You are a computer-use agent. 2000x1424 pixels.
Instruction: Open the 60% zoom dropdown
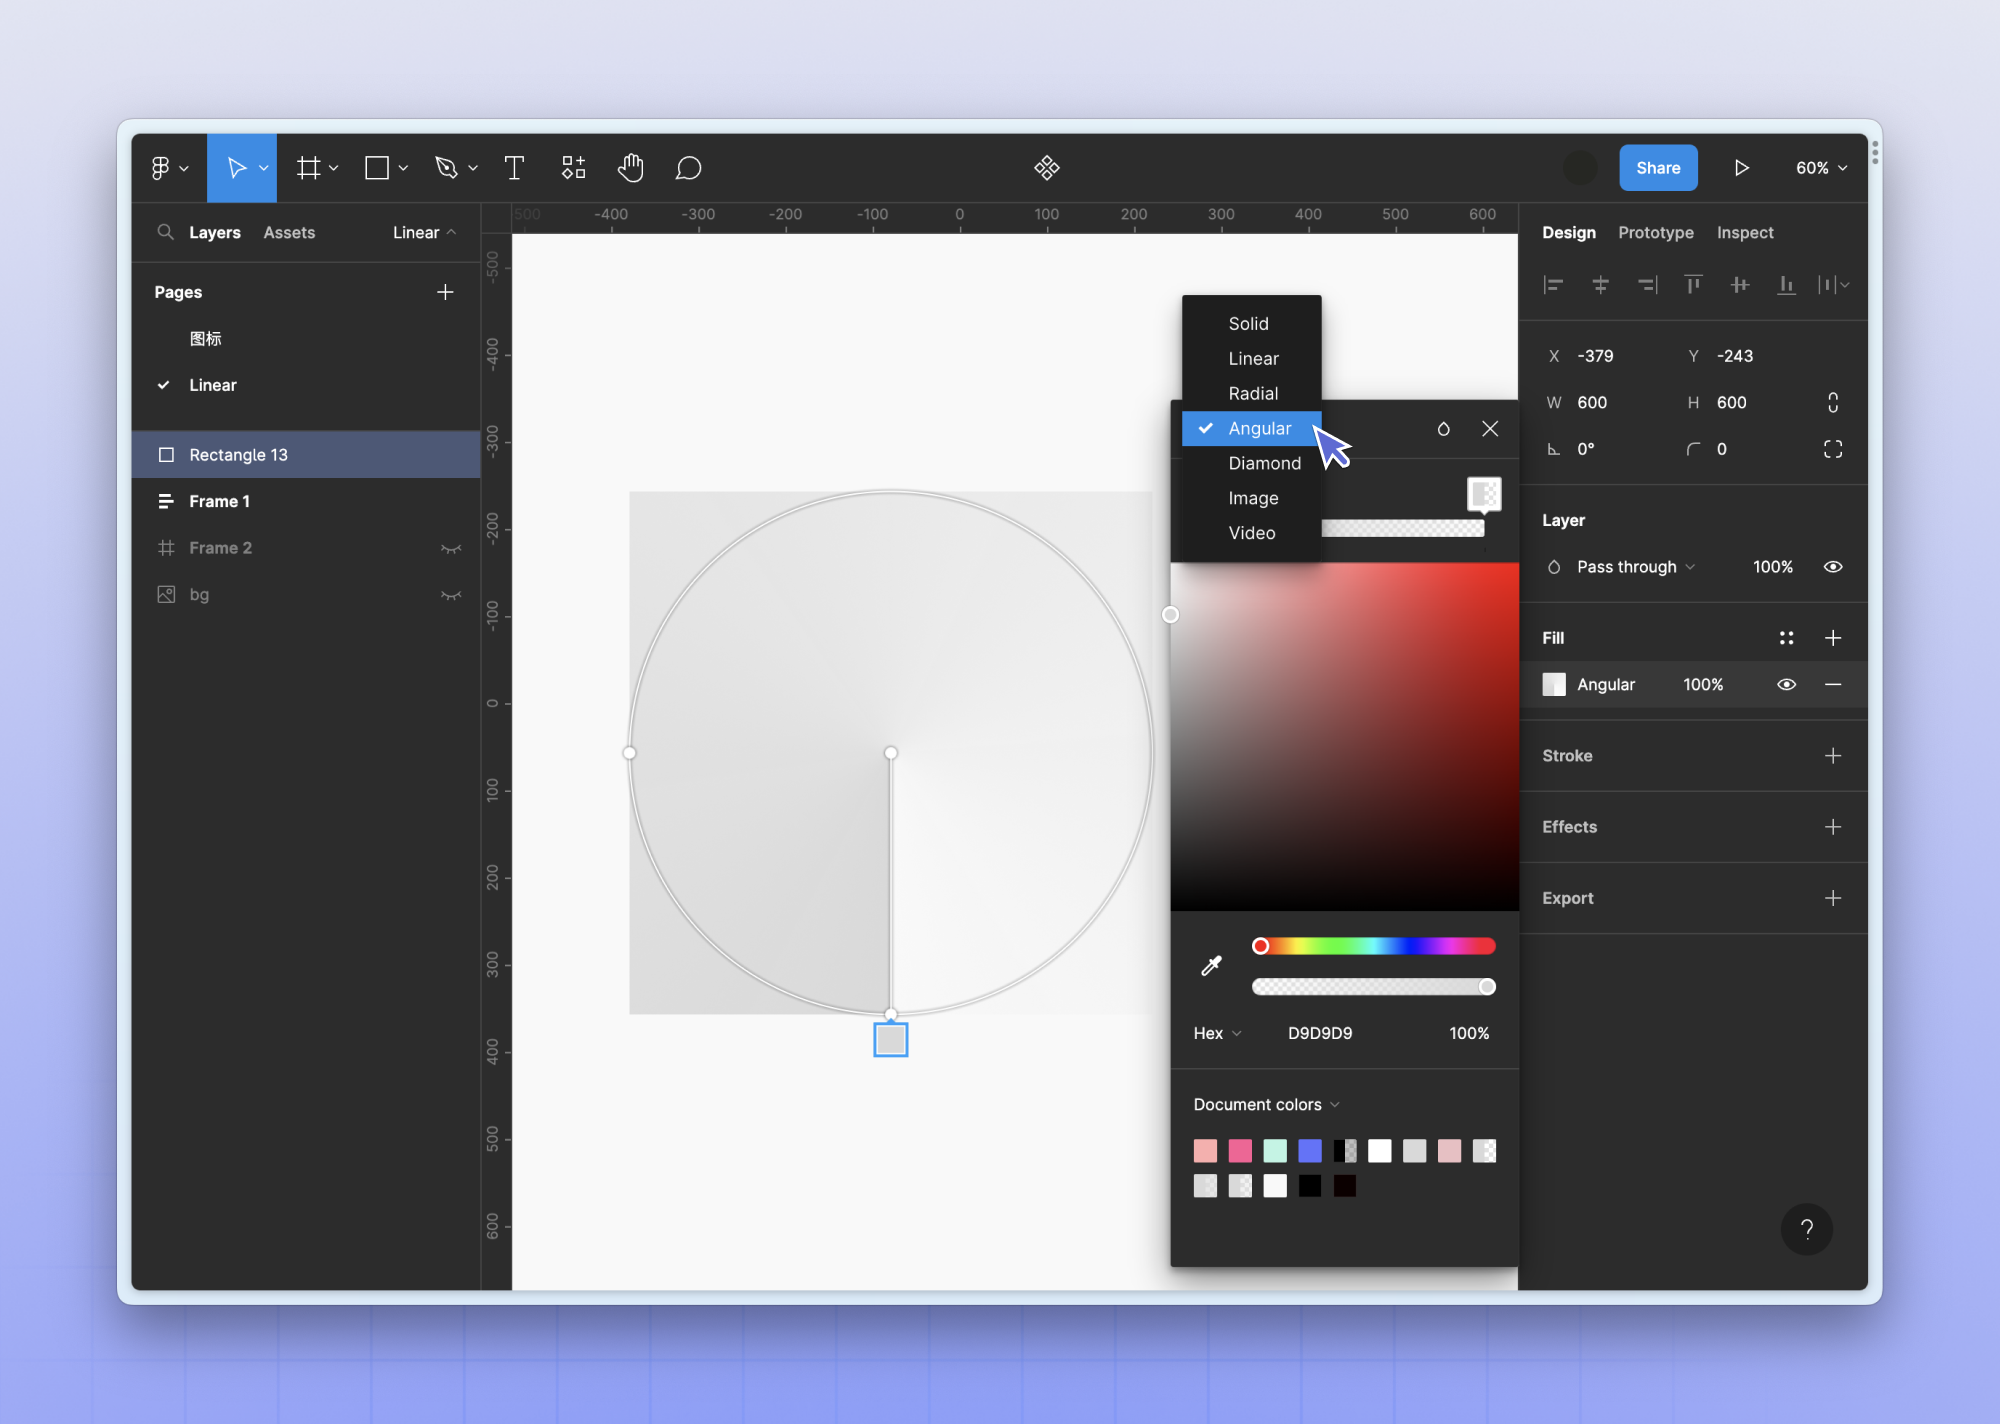(x=1821, y=168)
